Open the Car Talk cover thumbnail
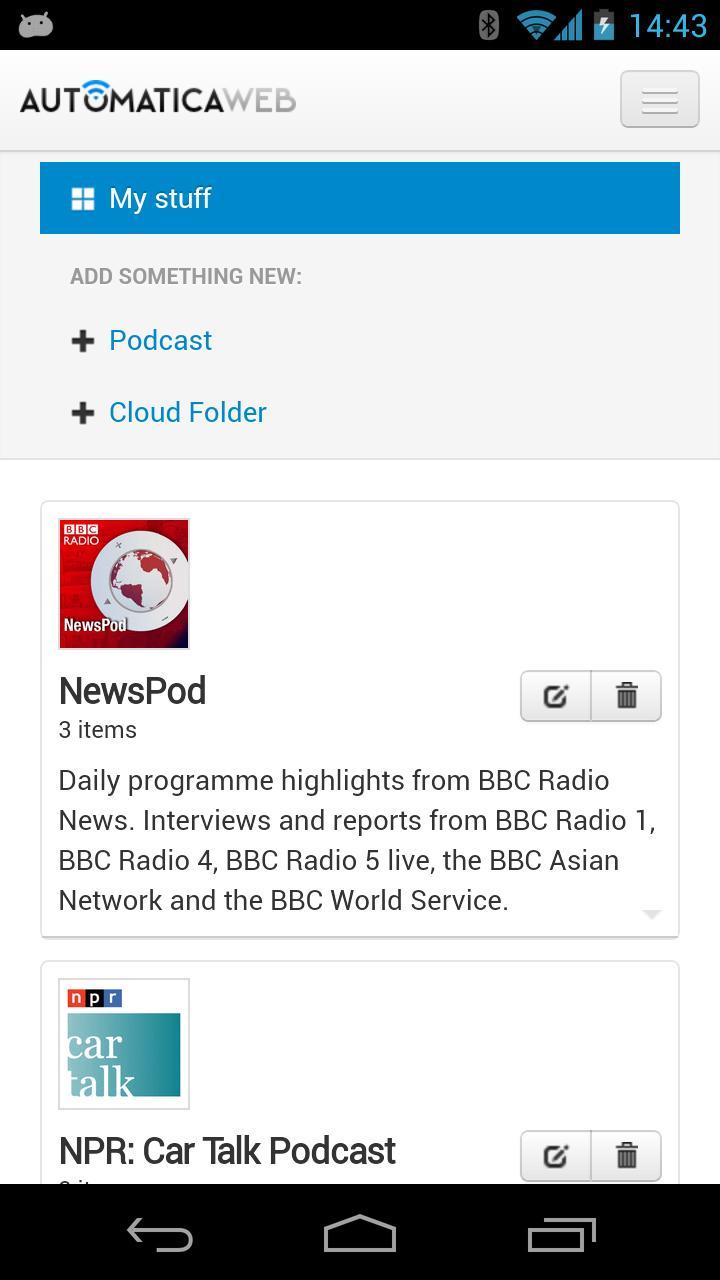Screen dimensions: 720x1280 point(124,1044)
